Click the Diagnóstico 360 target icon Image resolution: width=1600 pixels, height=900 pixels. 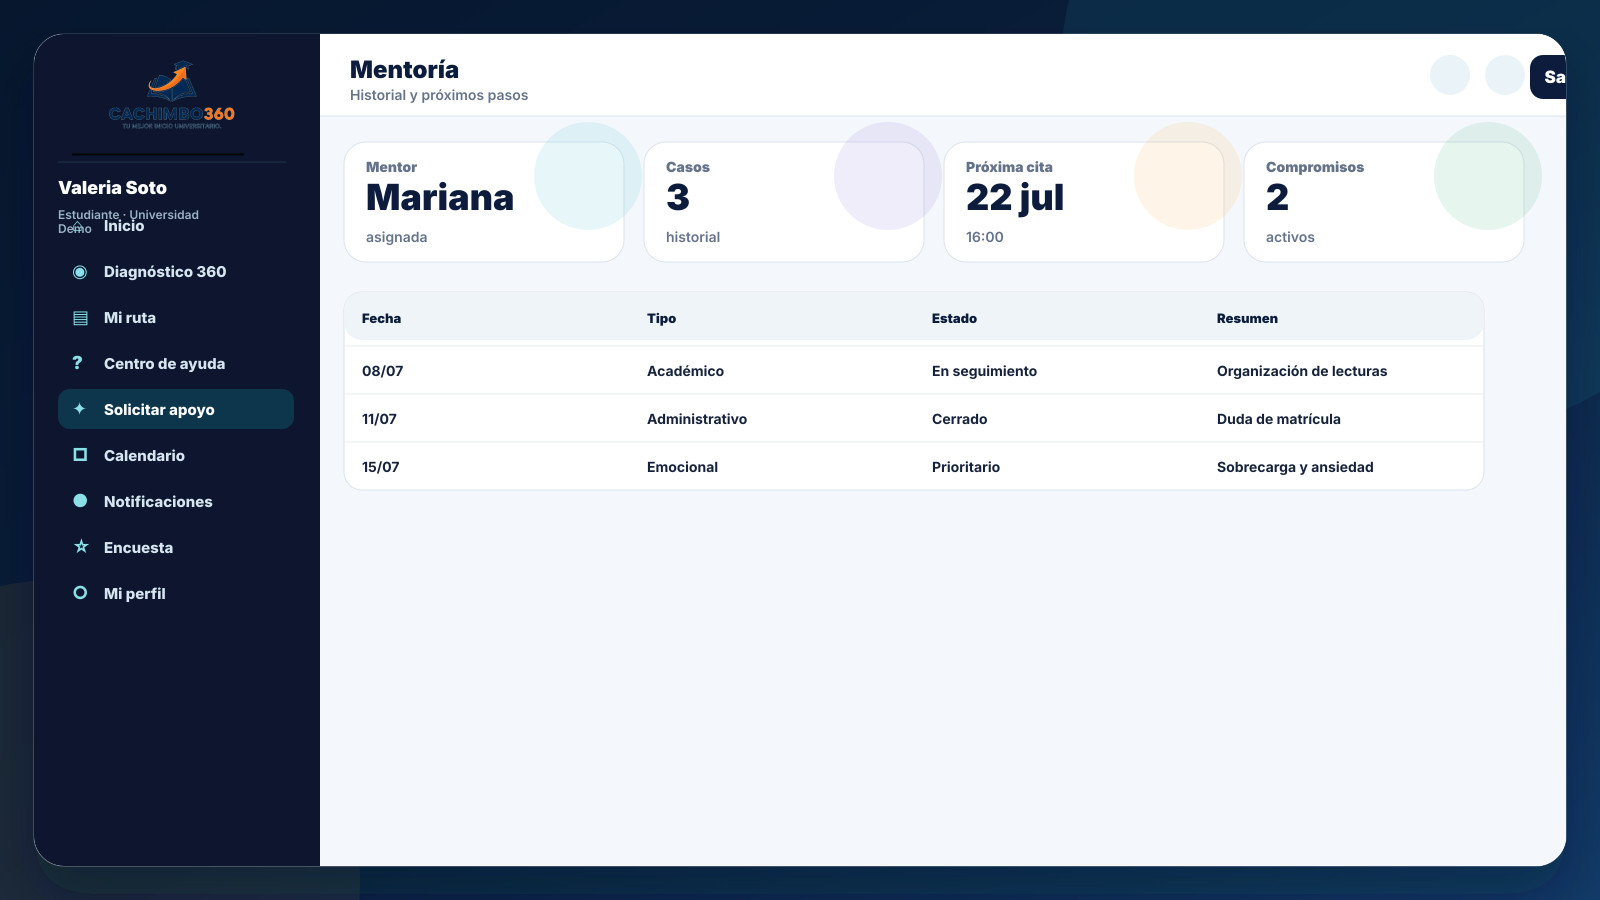pyautogui.click(x=80, y=272)
